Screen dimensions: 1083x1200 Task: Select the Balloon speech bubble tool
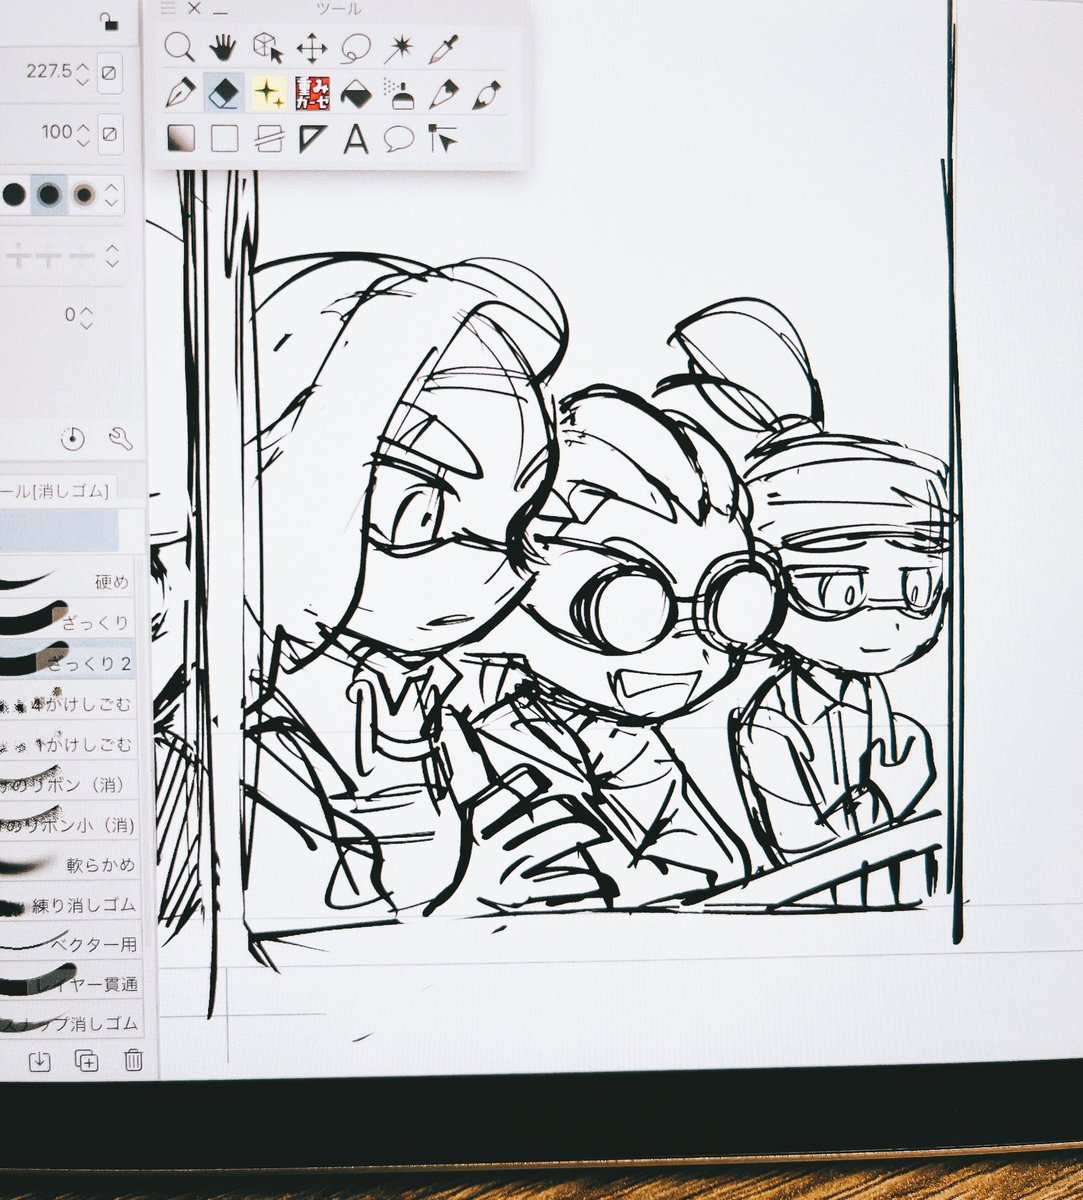(399, 138)
